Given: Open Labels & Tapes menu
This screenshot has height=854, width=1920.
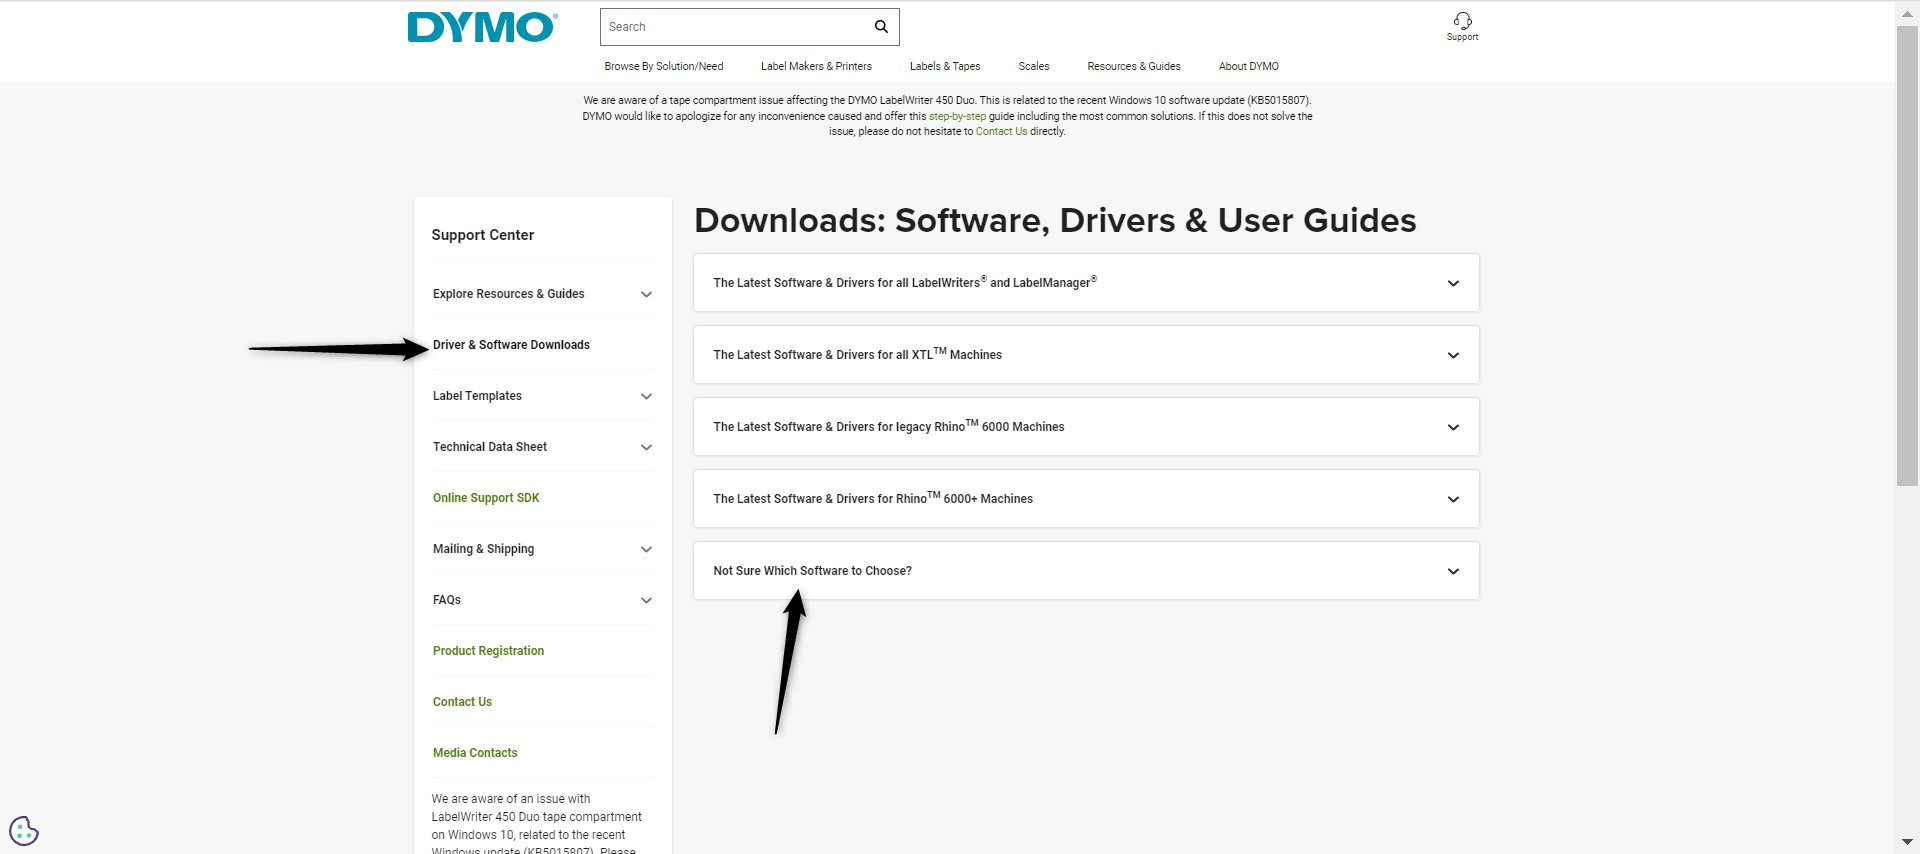Looking at the screenshot, I should (x=945, y=66).
